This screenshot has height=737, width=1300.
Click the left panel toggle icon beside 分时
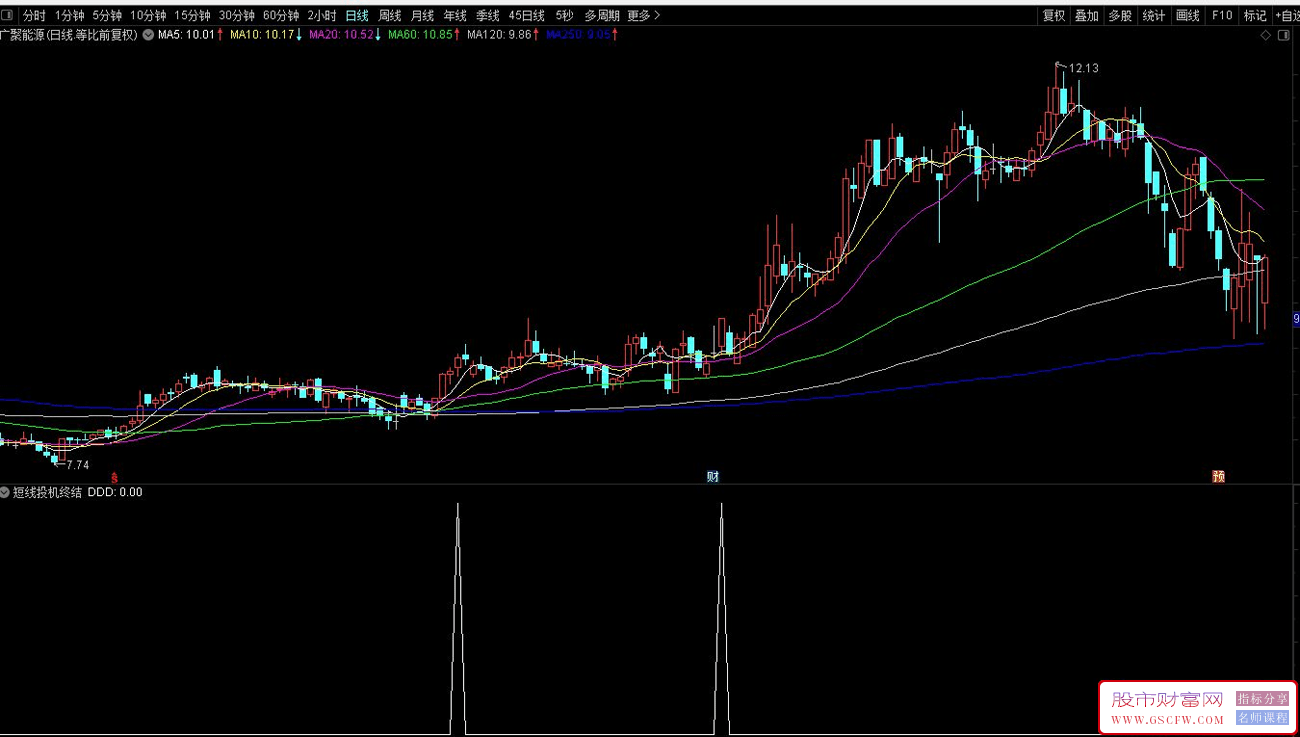[x=8, y=16]
